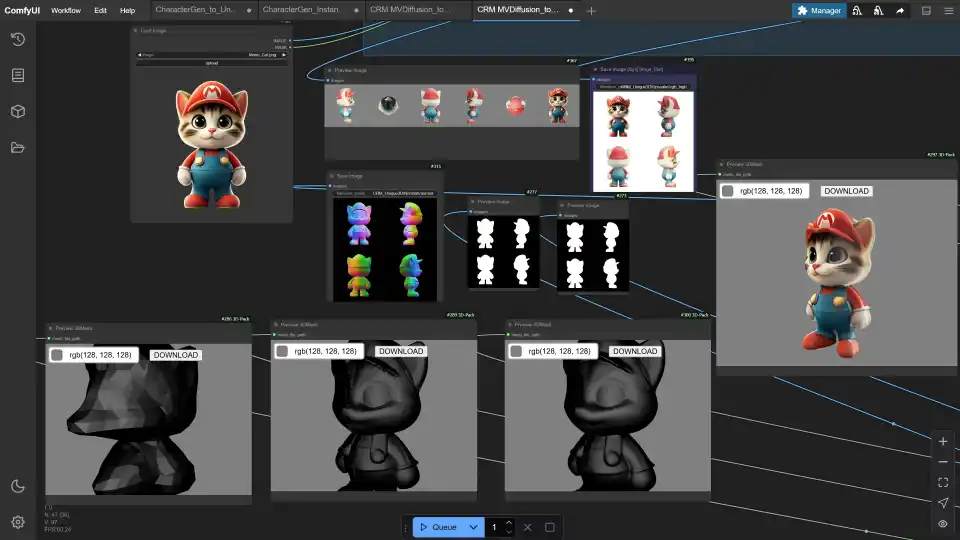960x540 pixels.
Task: Click the select-mode arrow icon on canvas controls
Action: coord(943,503)
